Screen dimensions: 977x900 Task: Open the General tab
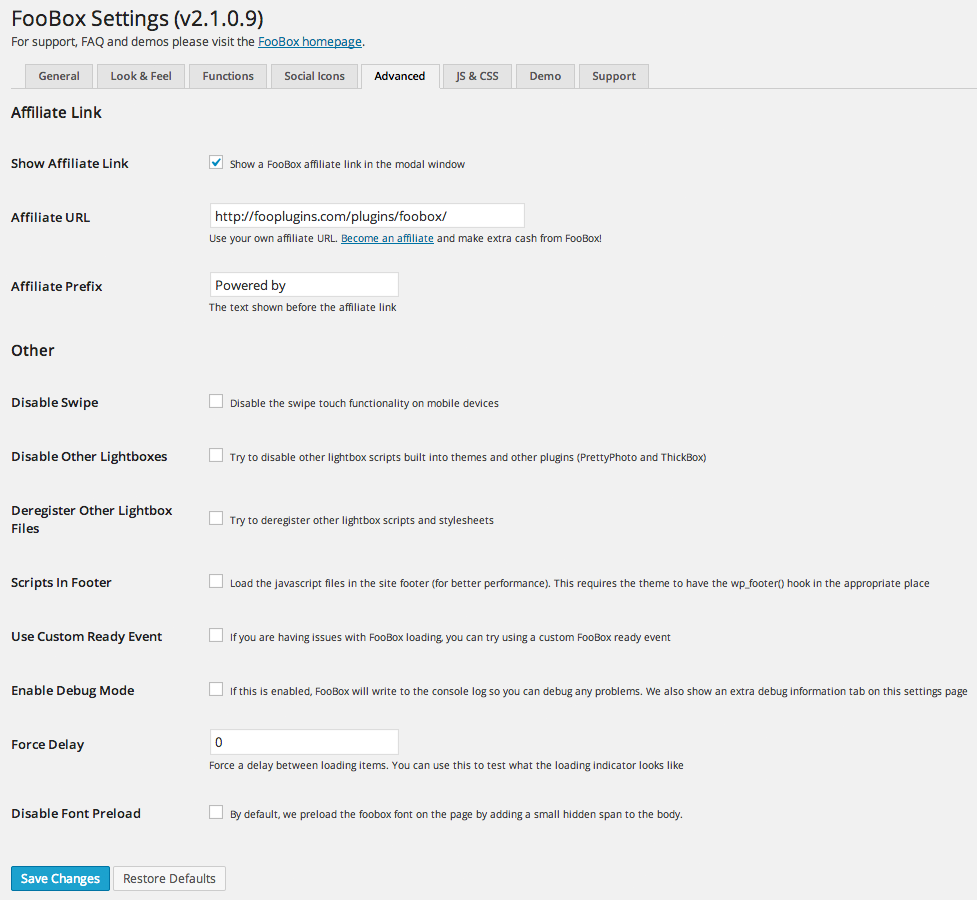click(59, 76)
